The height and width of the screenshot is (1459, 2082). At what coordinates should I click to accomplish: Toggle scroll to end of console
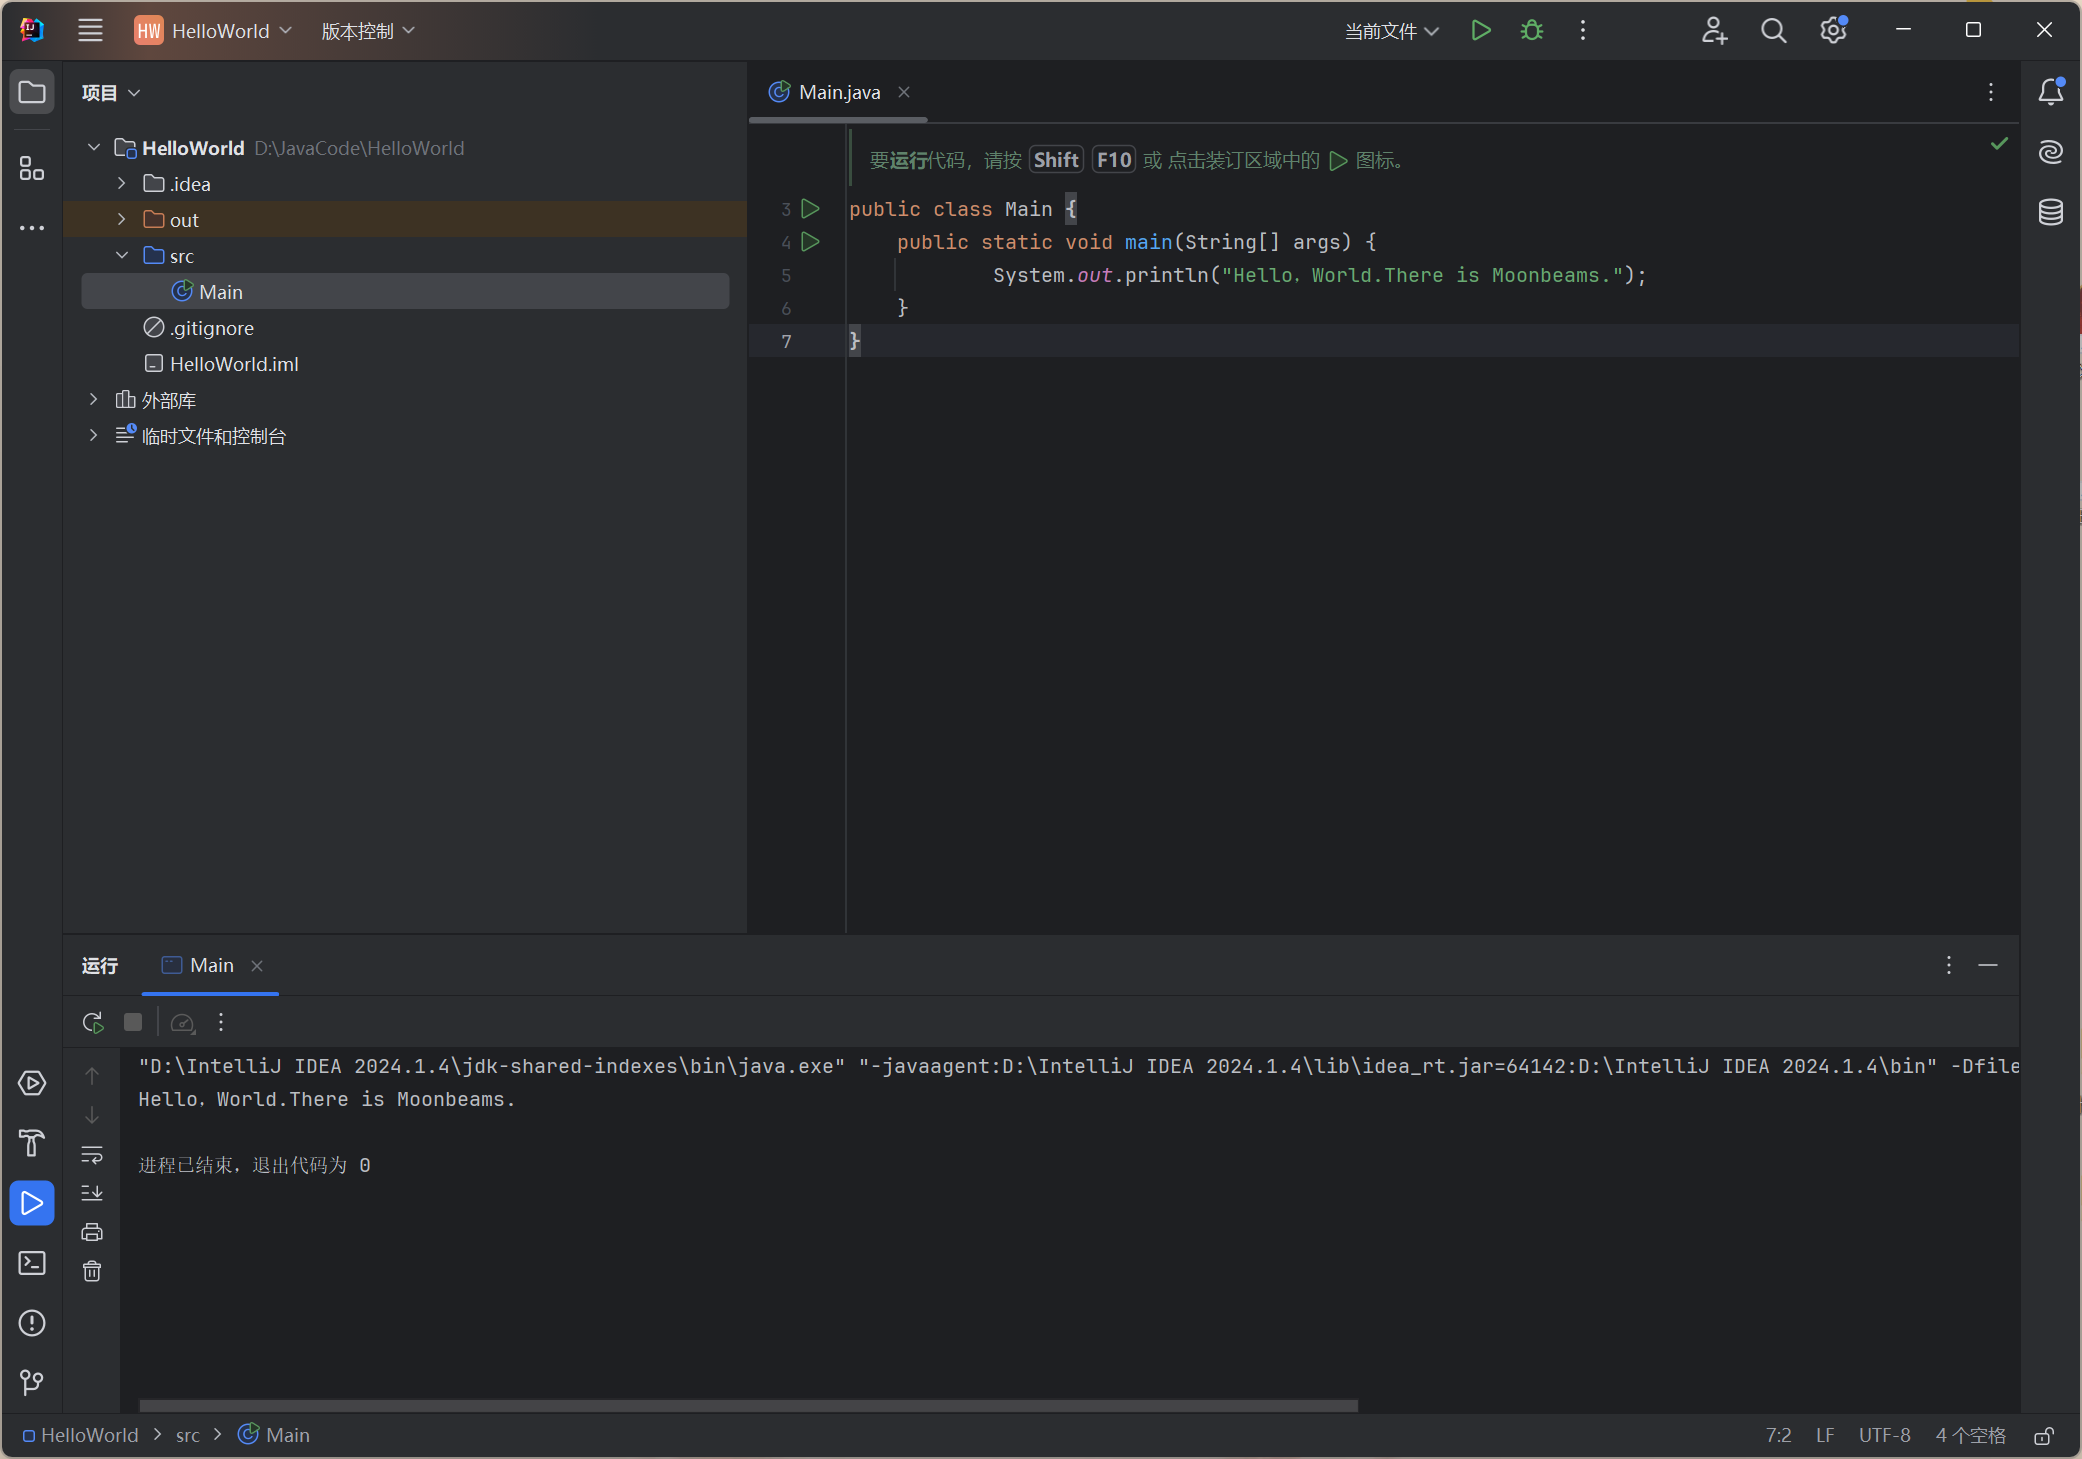[x=92, y=1193]
